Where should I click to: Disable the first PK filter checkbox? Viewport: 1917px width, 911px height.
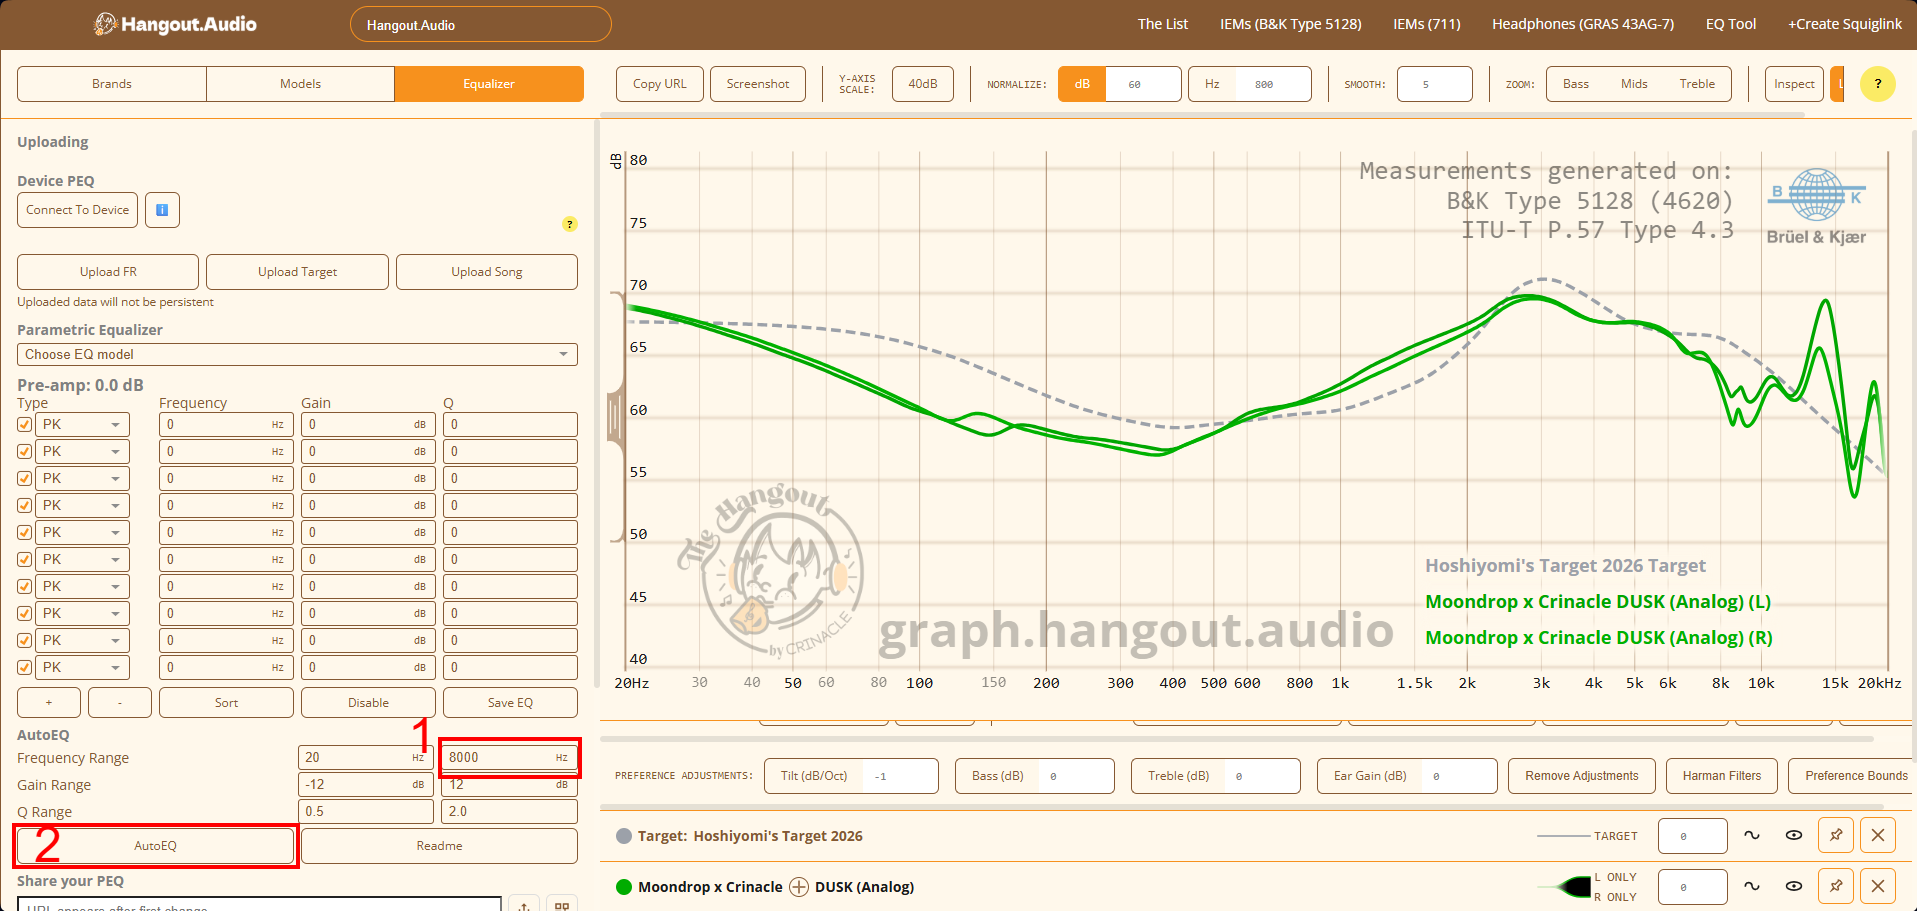[x=24, y=424]
